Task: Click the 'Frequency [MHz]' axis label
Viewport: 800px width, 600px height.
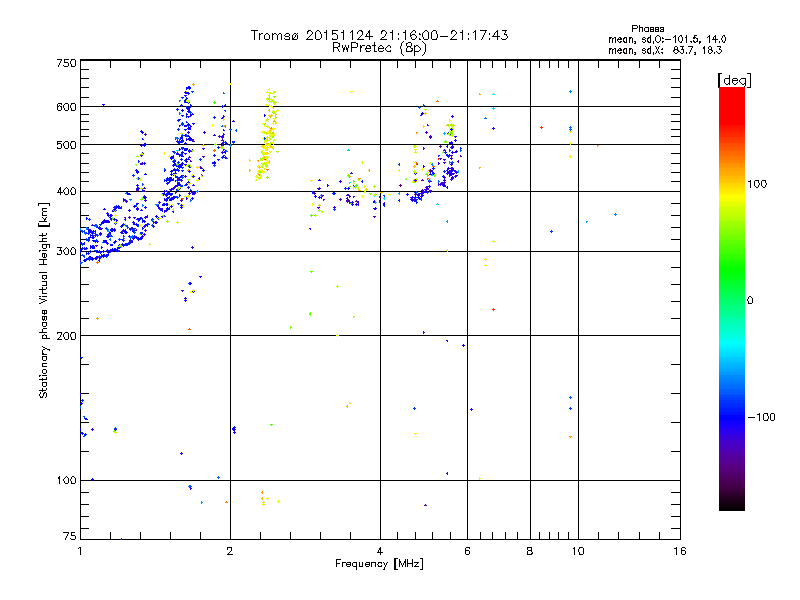Action: [379, 564]
